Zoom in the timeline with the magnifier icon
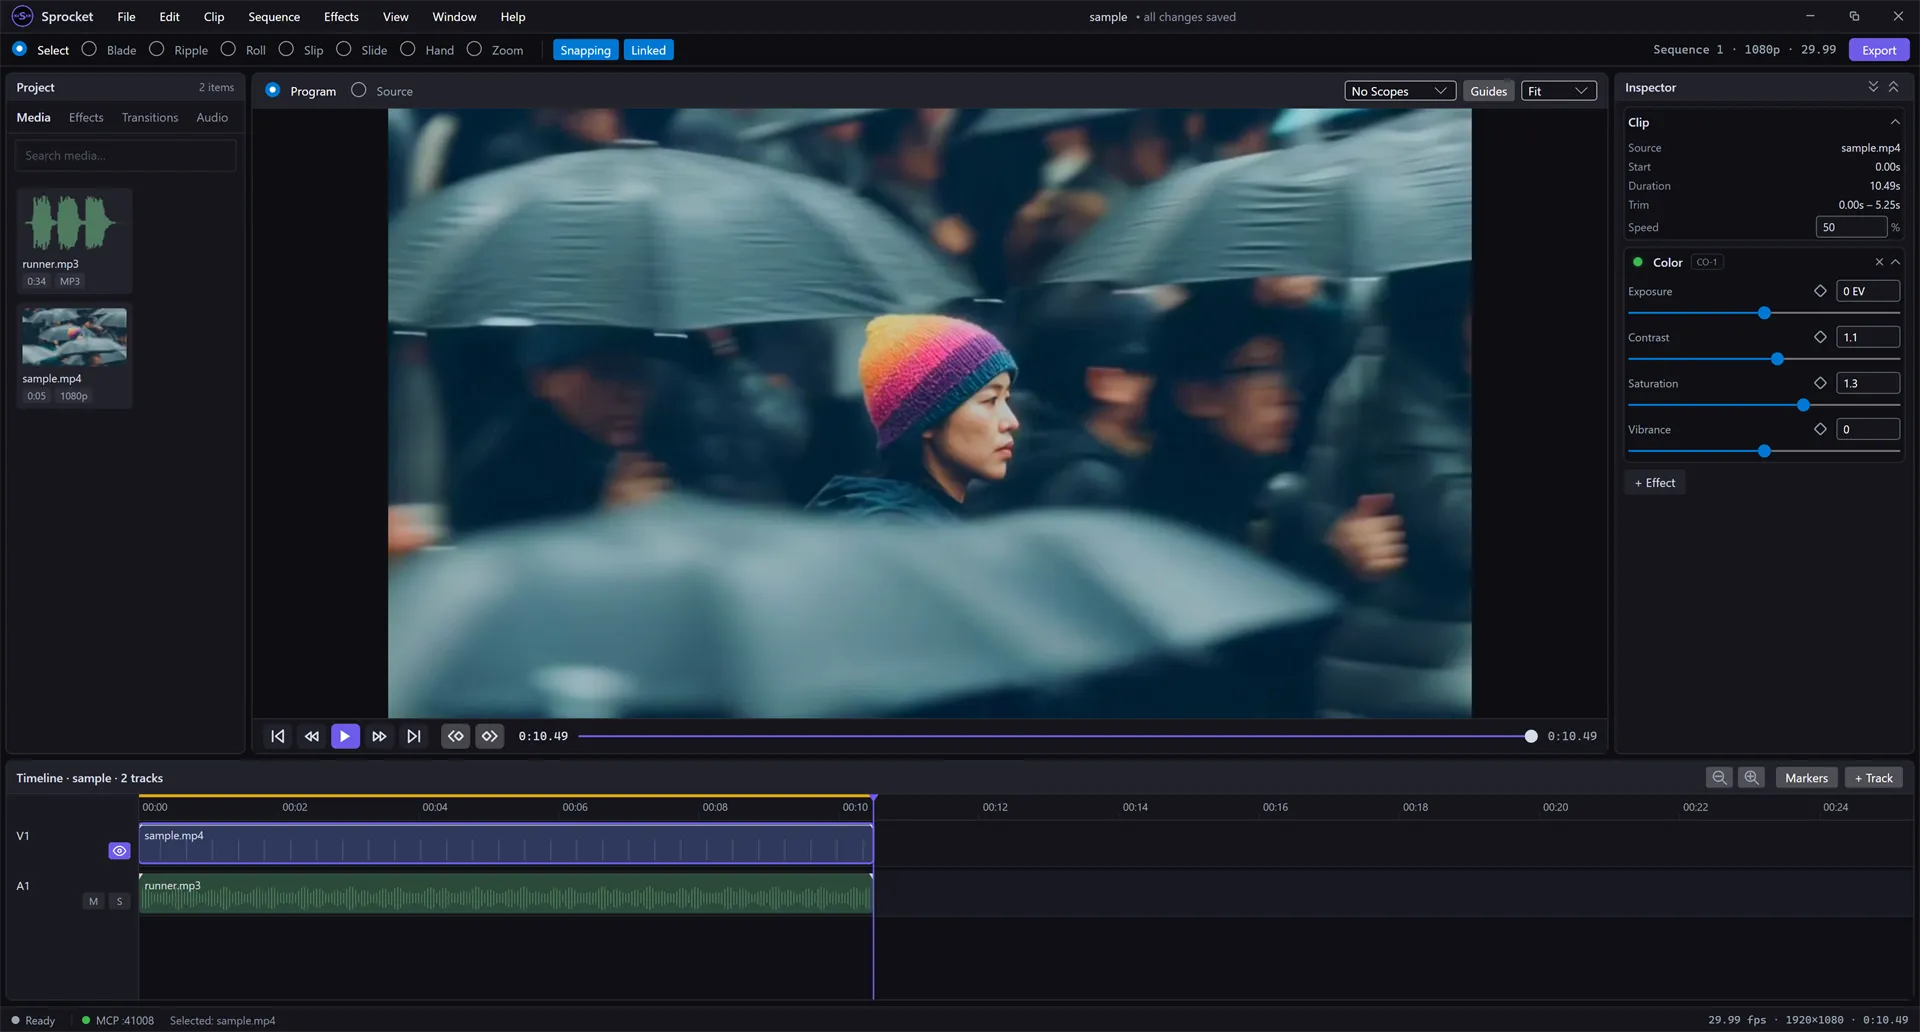 tap(1751, 777)
